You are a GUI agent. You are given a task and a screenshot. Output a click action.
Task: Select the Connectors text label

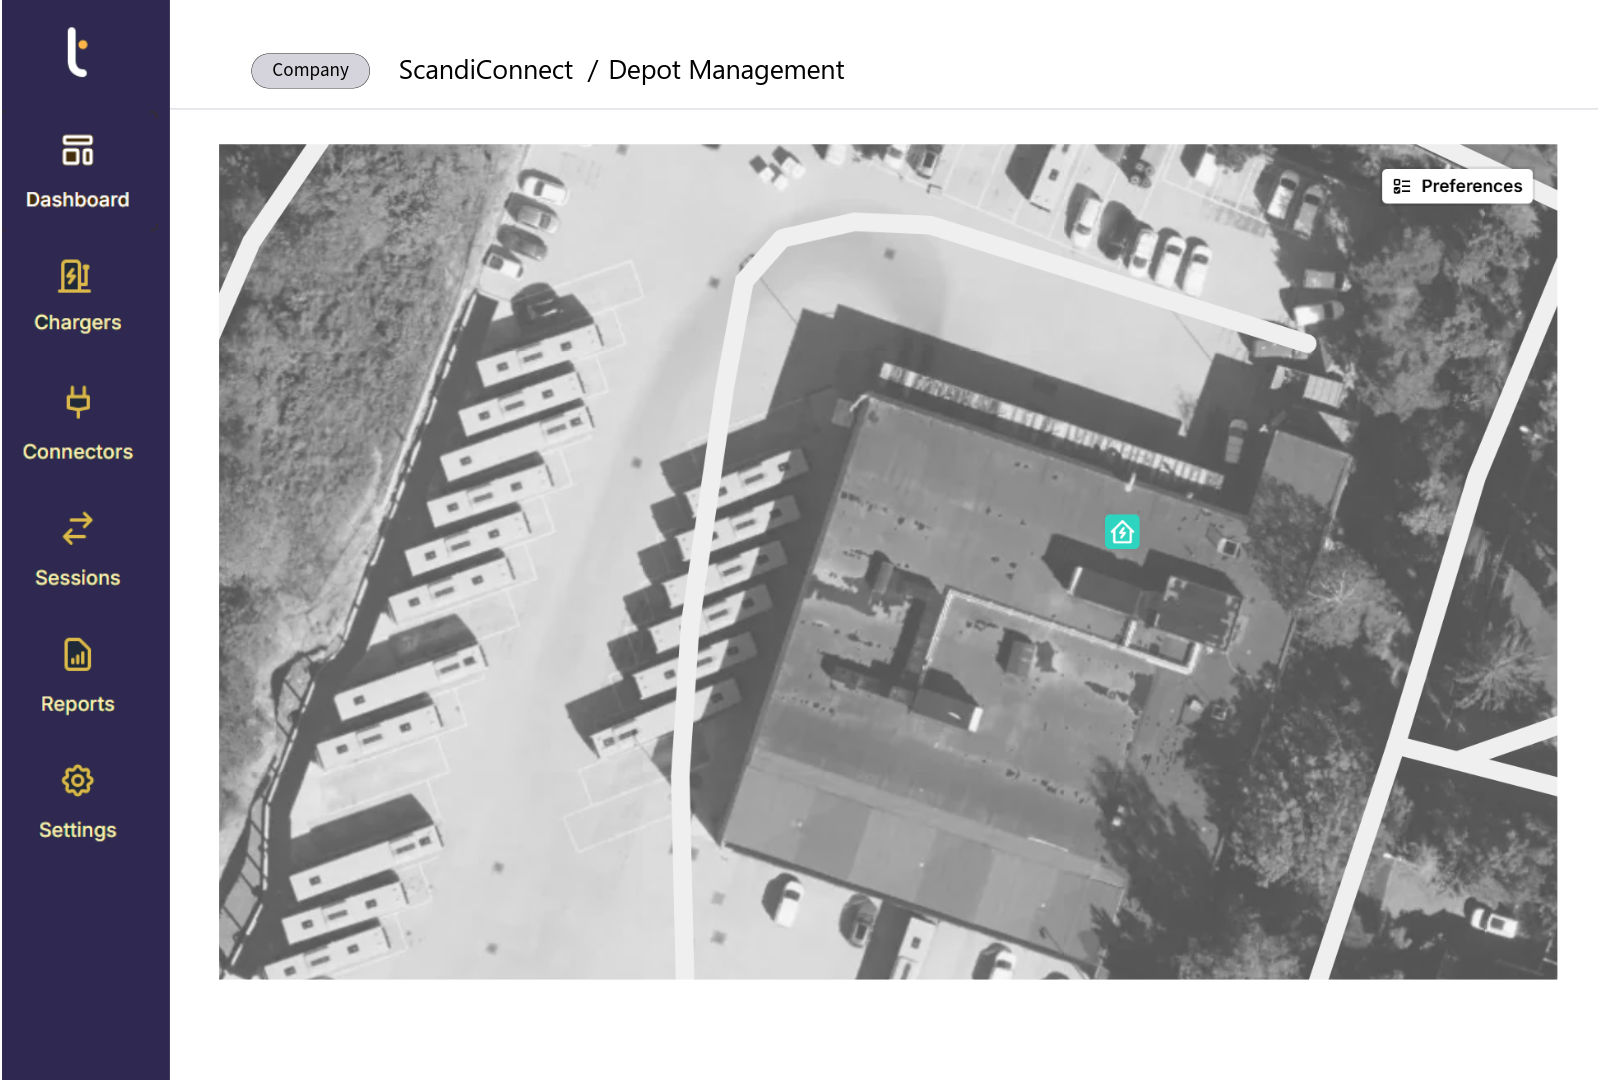tap(77, 452)
